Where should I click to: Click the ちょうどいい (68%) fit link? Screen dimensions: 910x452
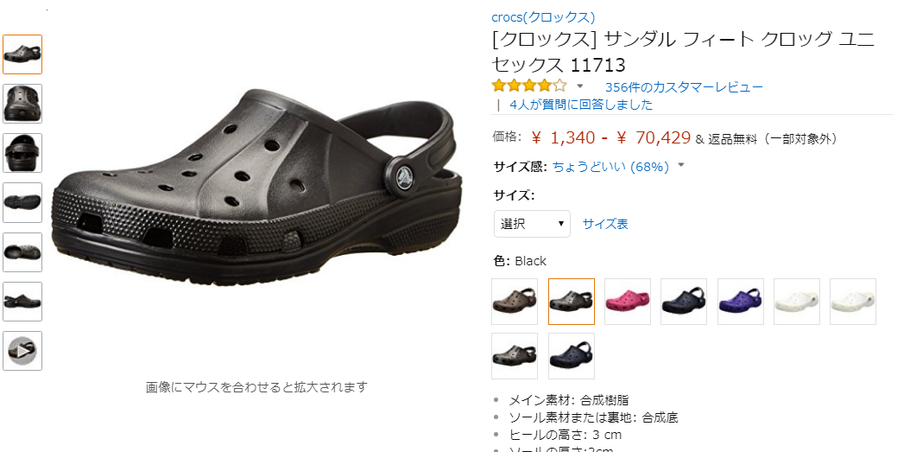[x=611, y=167]
